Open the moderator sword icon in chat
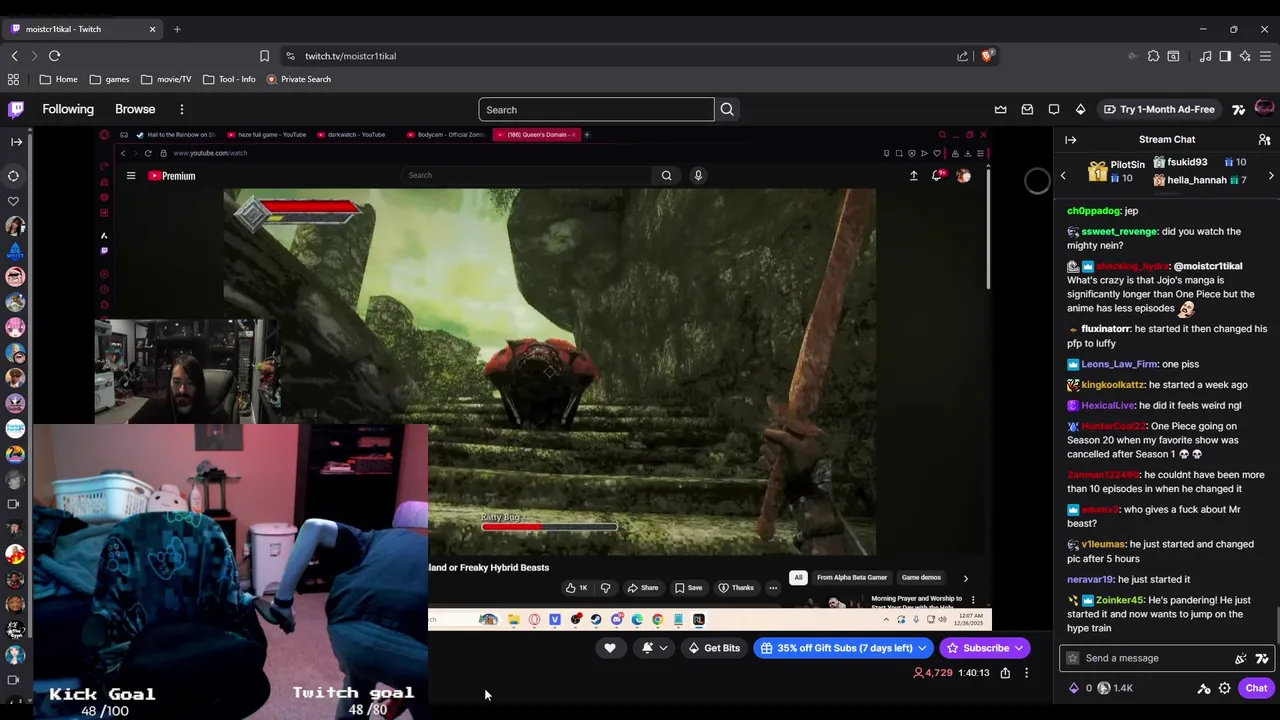This screenshot has width=1280, height=720. click(x=1204, y=688)
